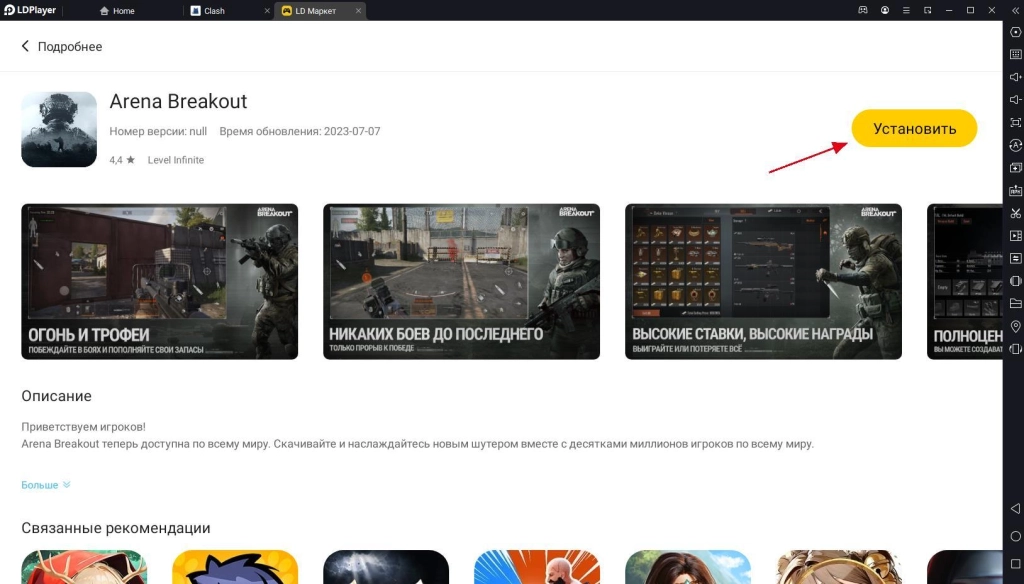Screen dimensions: 1024x584
Task: Open the keyboard mapping sidebar icon
Action: (x=1015, y=54)
